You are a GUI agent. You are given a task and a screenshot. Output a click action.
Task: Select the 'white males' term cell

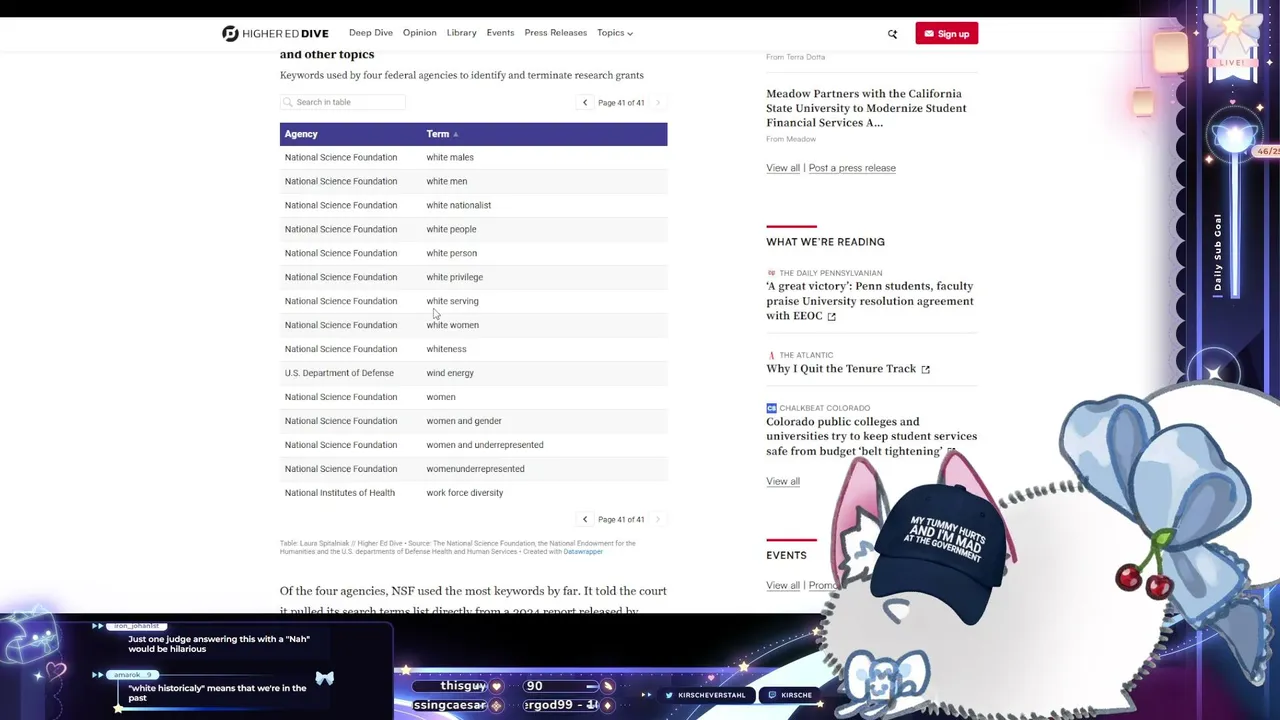click(450, 157)
